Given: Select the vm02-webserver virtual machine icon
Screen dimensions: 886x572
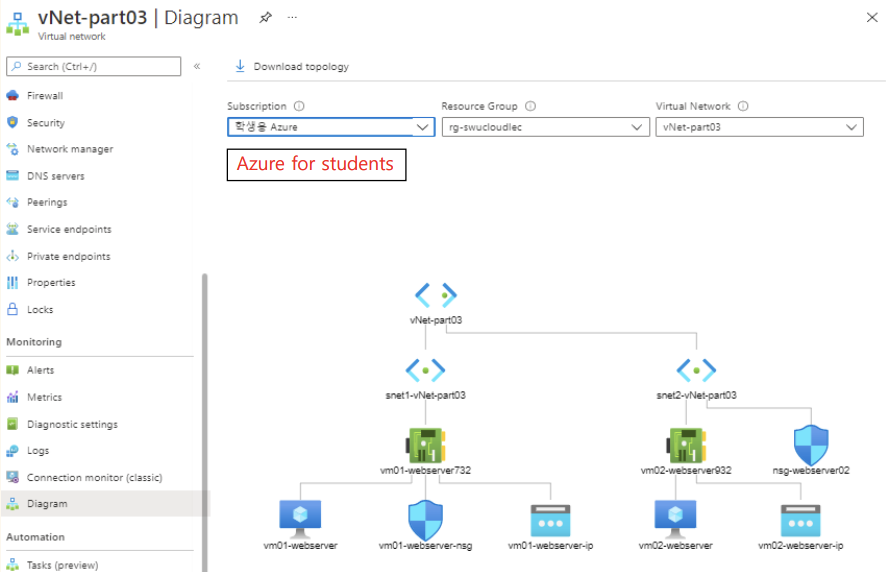Looking at the screenshot, I should (x=675, y=519).
